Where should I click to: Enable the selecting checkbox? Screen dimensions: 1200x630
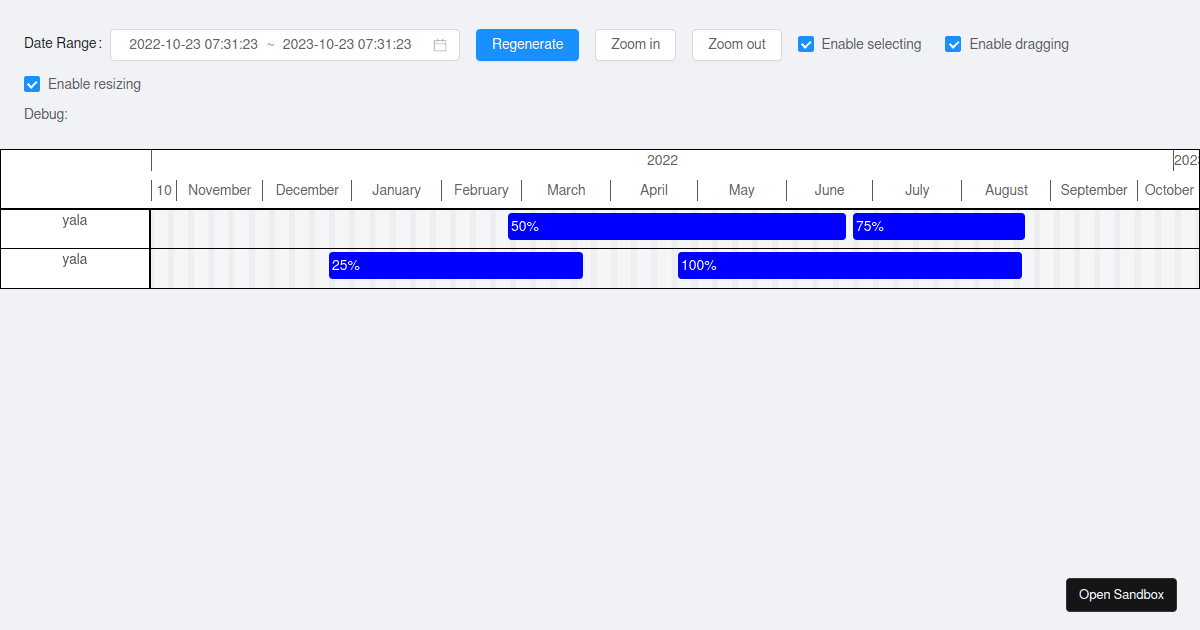pos(806,44)
